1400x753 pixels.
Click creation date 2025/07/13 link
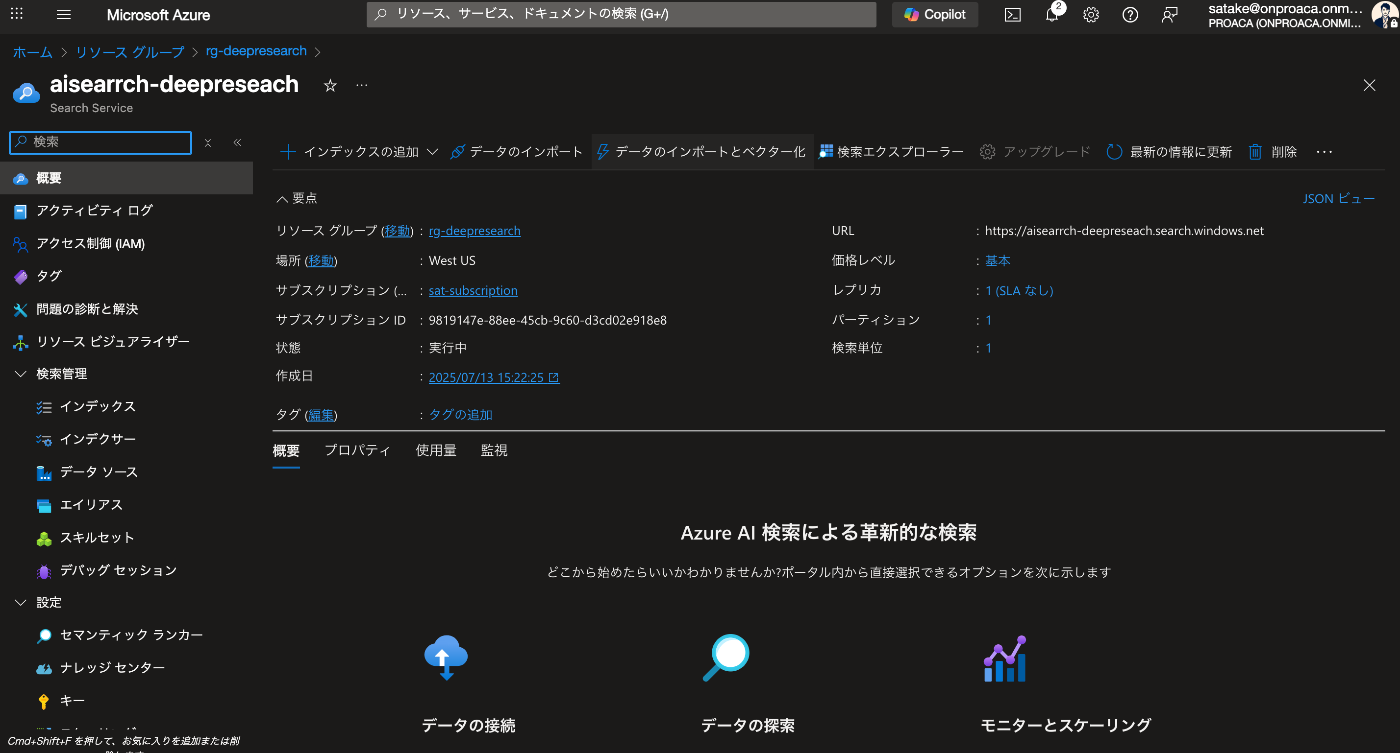pos(494,378)
